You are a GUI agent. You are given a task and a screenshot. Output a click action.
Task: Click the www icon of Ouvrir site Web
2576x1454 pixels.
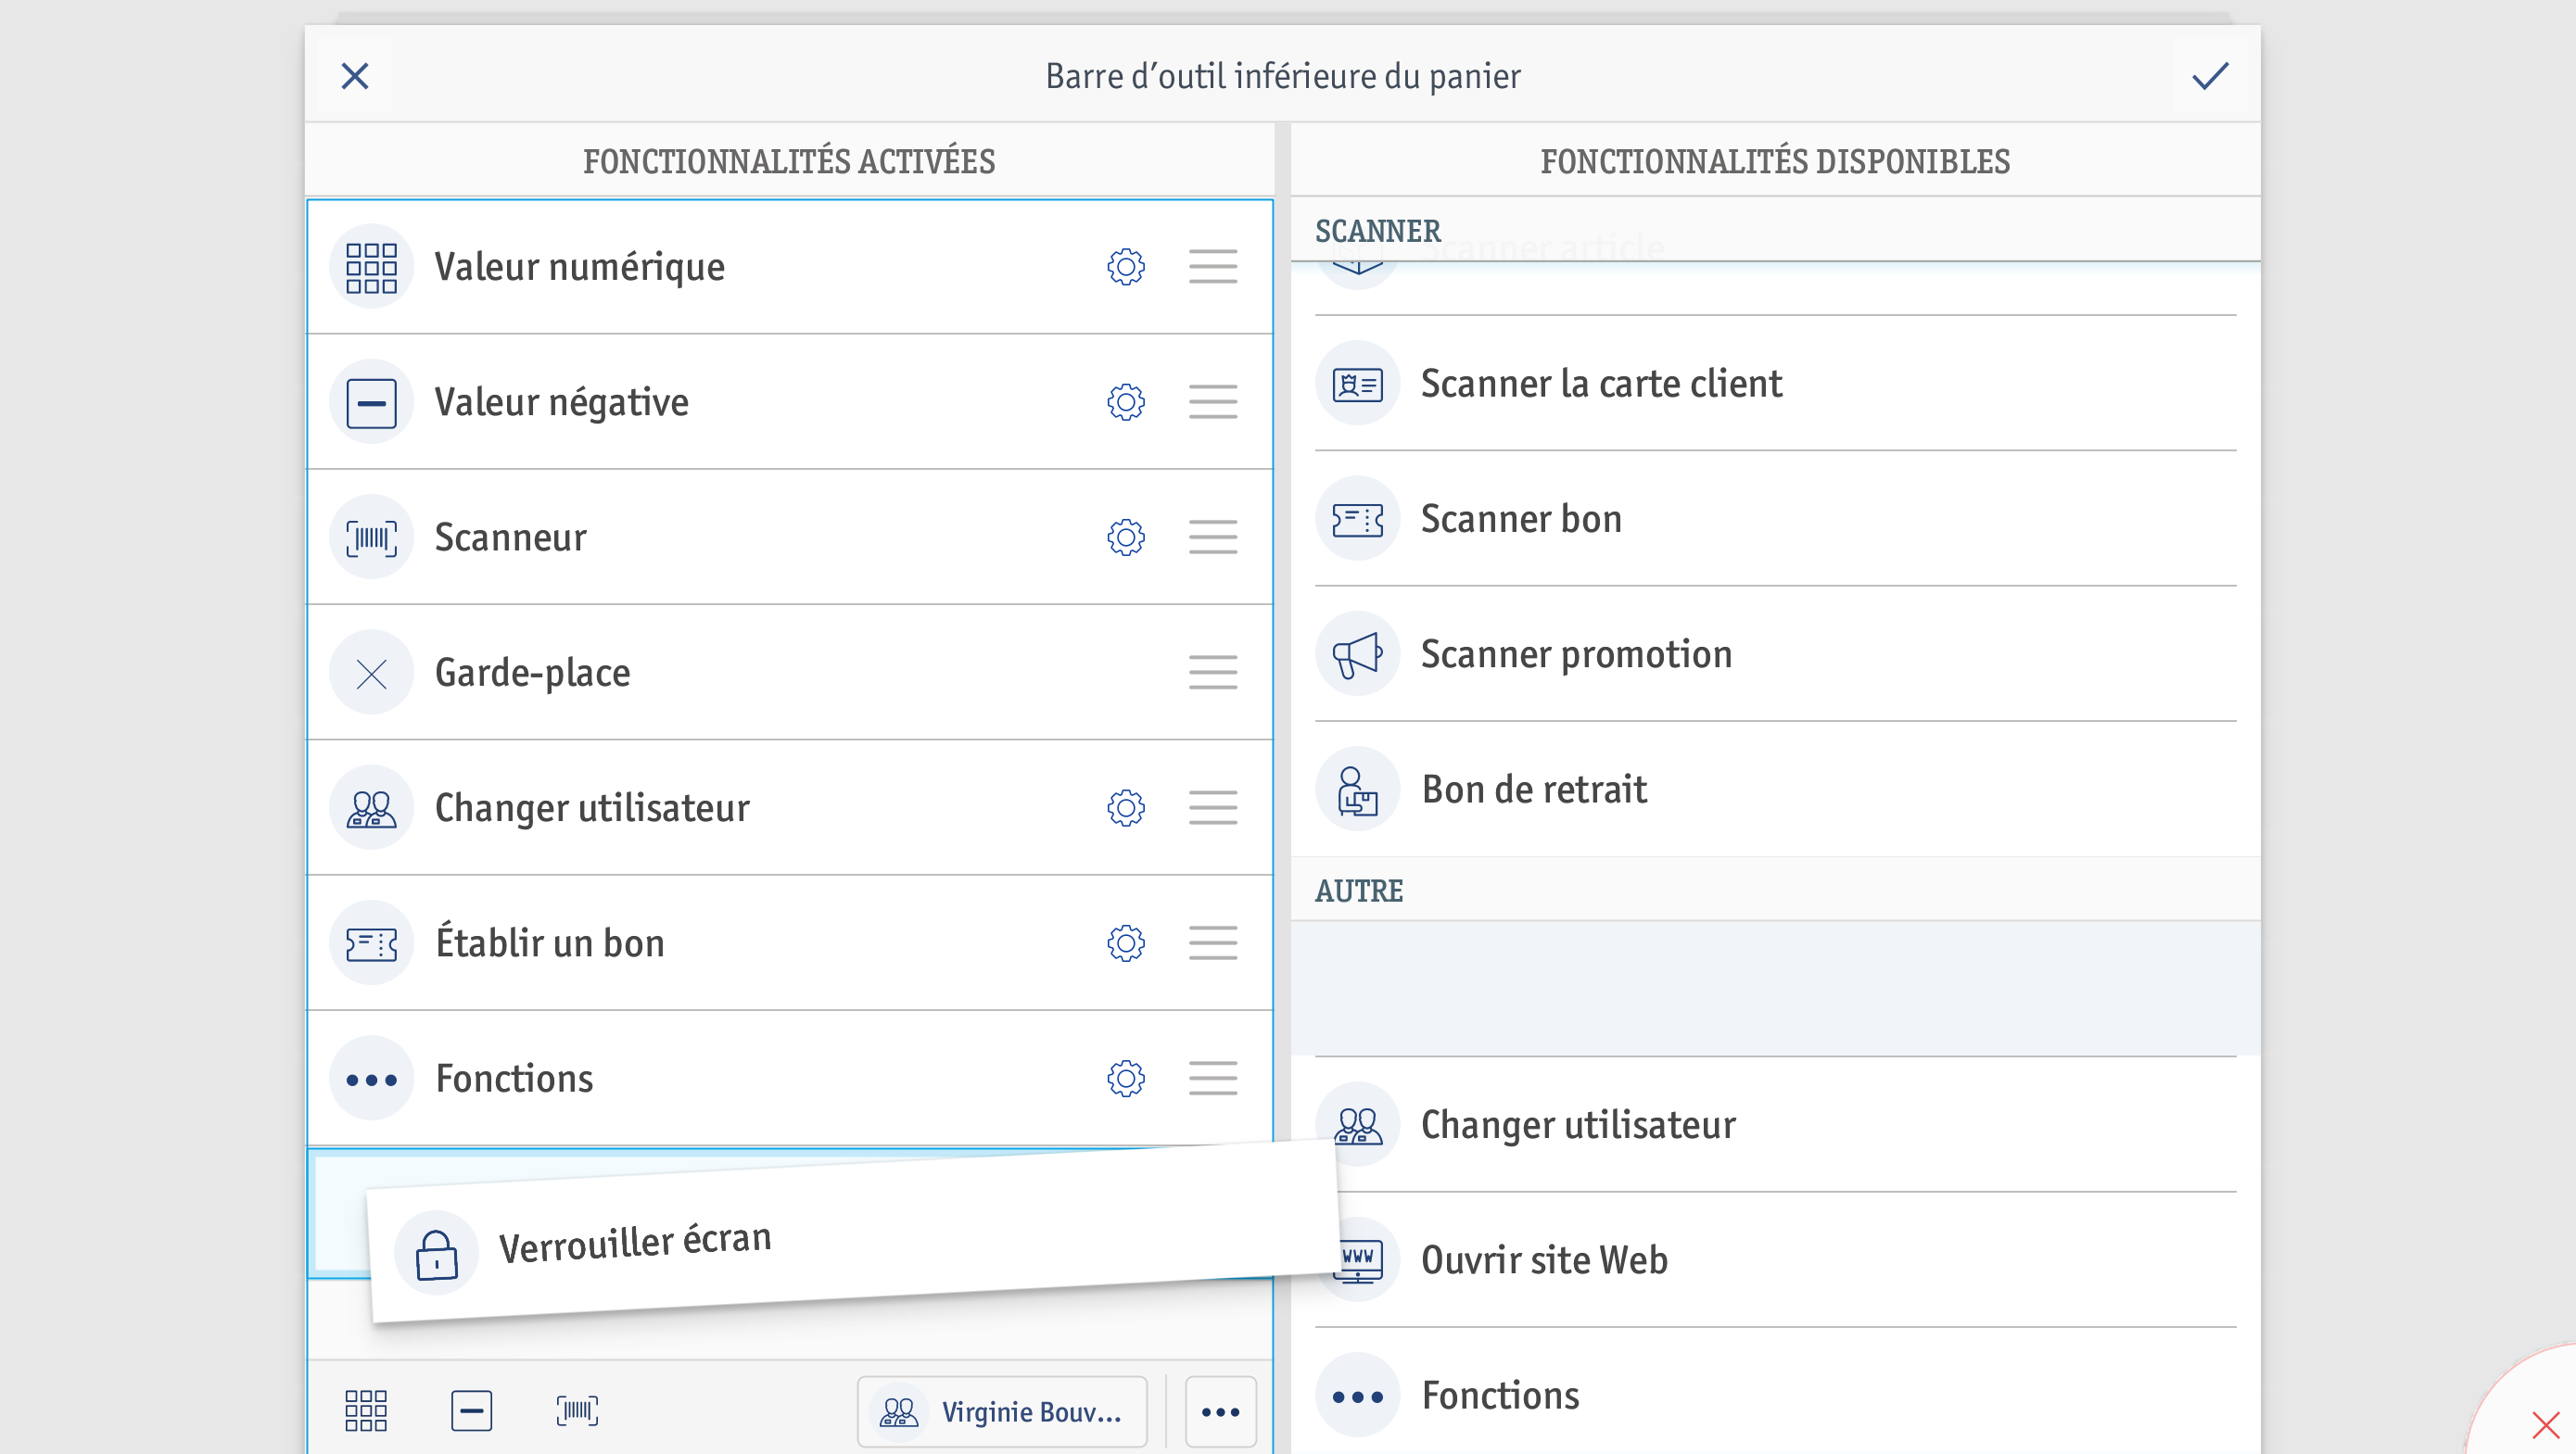pyautogui.click(x=1360, y=1260)
